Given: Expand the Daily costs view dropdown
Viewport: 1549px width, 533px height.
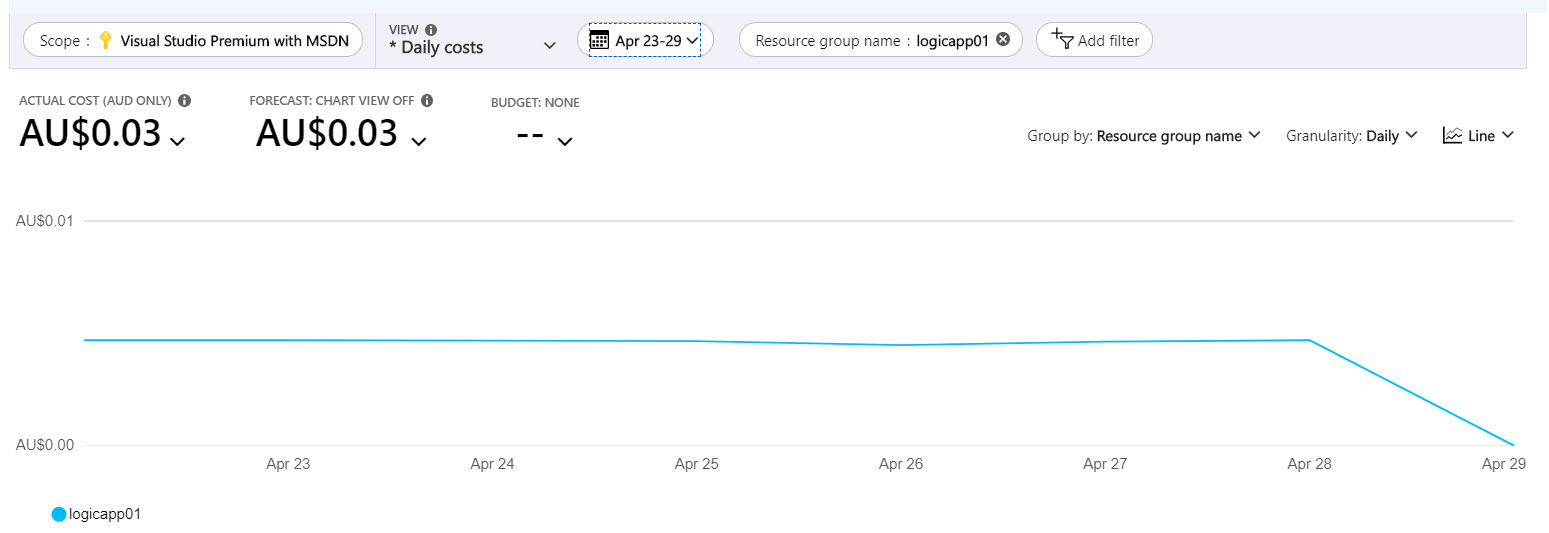Looking at the screenshot, I should click(x=549, y=46).
